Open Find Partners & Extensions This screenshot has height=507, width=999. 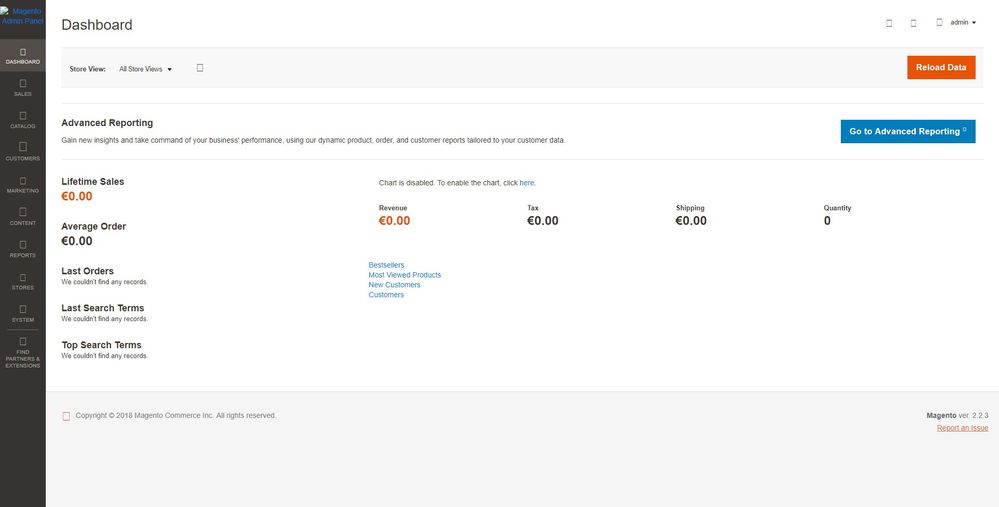[x=22, y=352]
